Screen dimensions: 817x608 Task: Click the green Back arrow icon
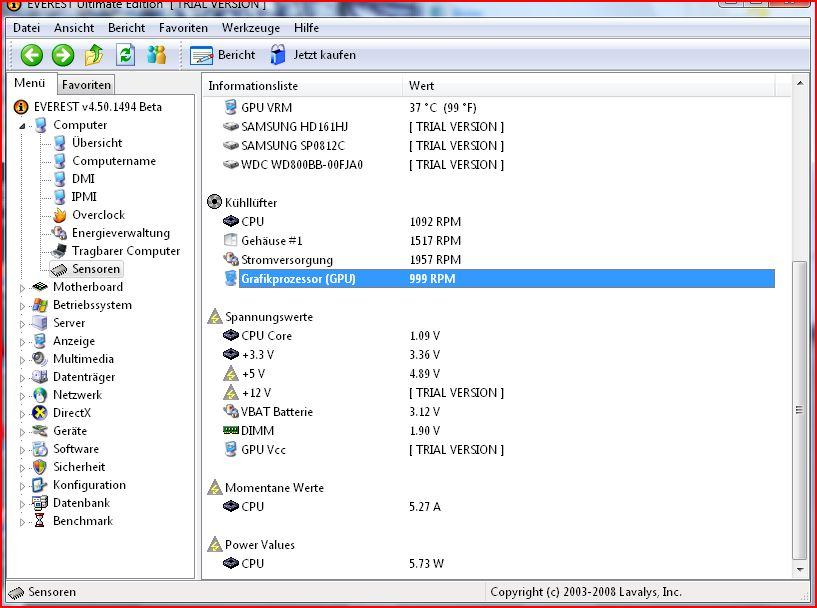coord(32,55)
